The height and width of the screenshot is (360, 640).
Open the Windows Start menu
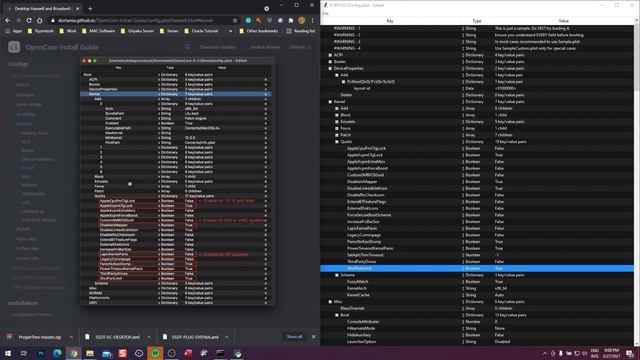(8, 353)
